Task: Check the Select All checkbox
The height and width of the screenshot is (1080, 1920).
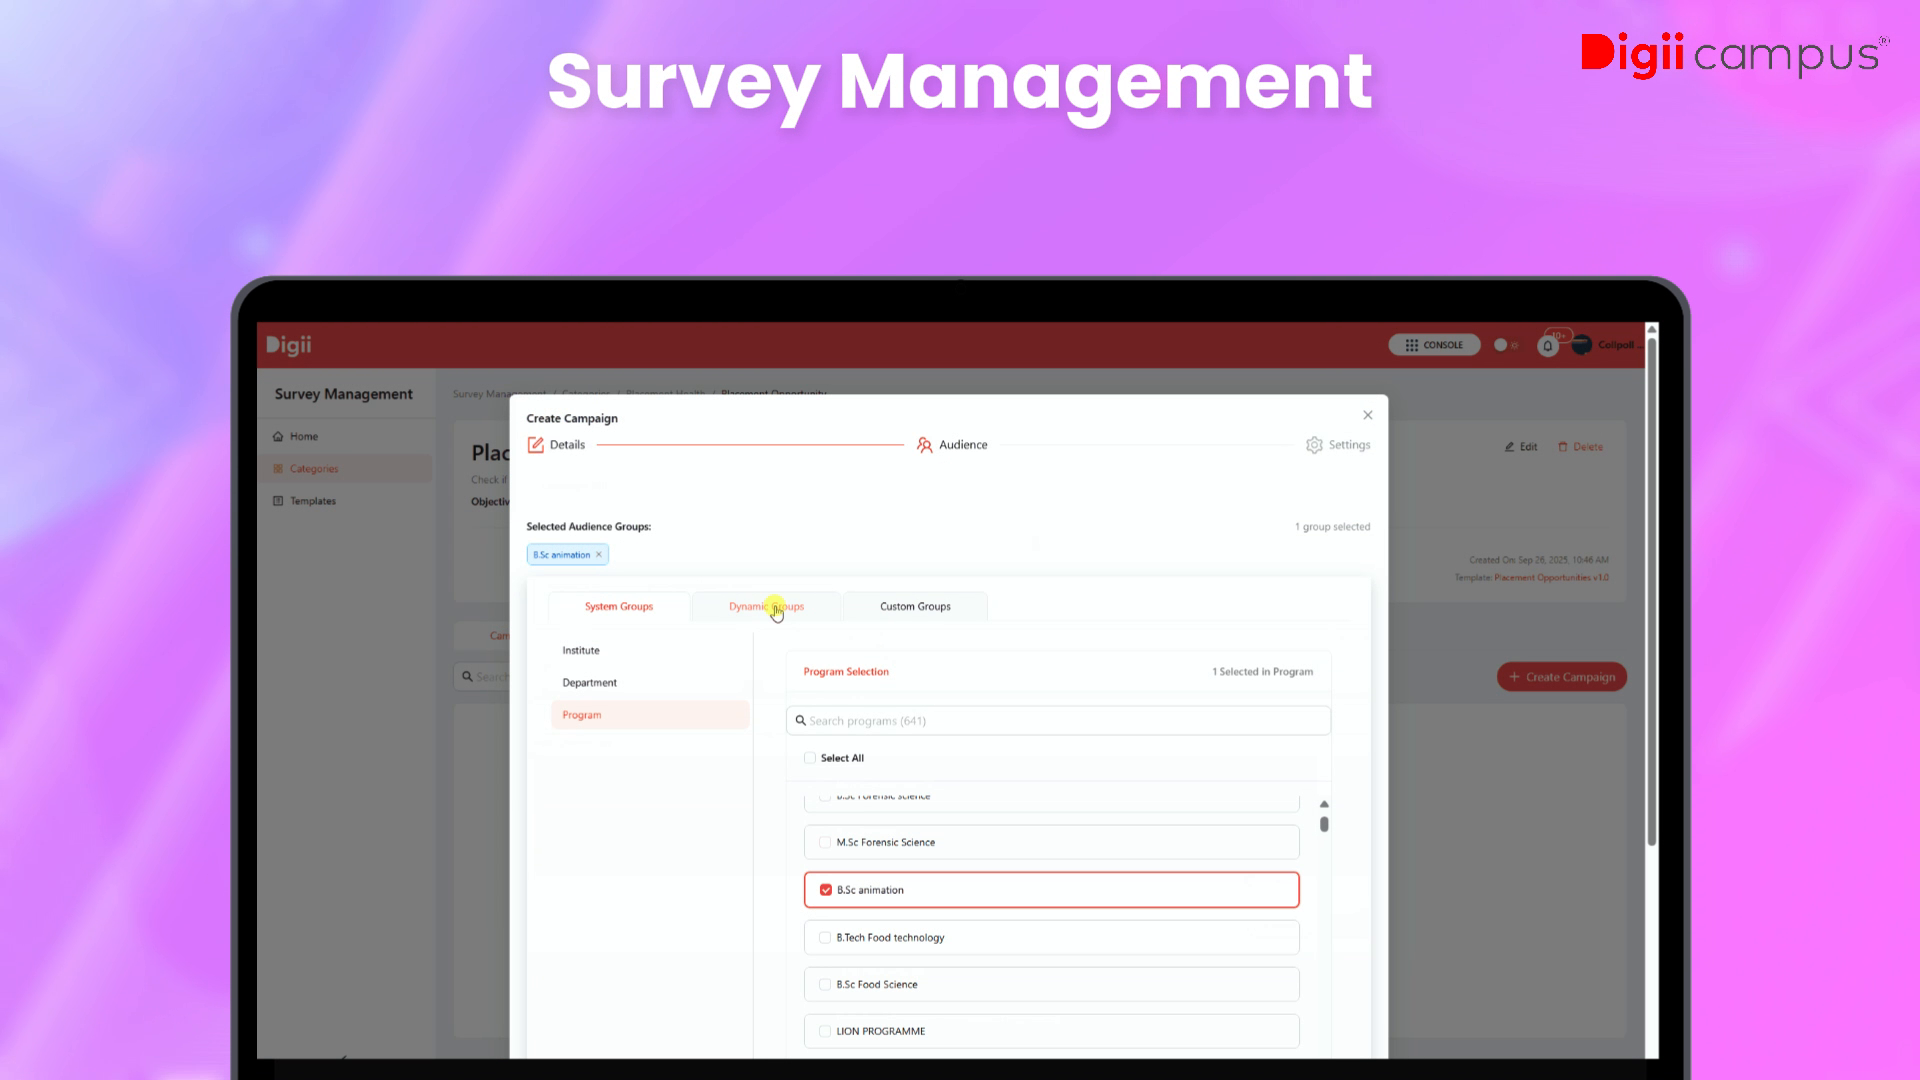Action: coord(810,758)
